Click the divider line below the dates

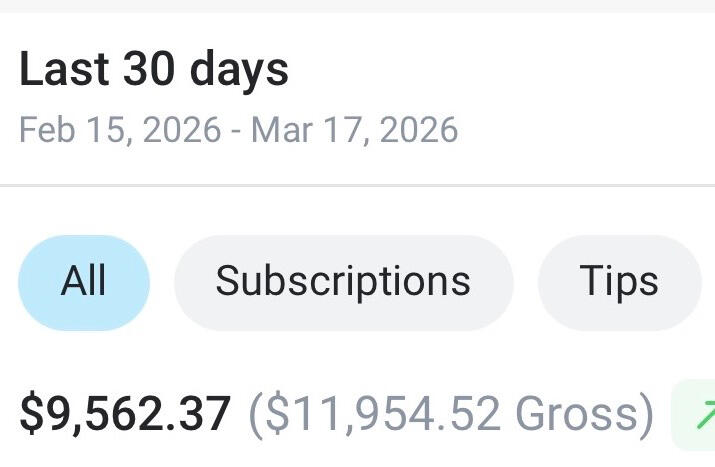pyautogui.click(x=357, y=185)
